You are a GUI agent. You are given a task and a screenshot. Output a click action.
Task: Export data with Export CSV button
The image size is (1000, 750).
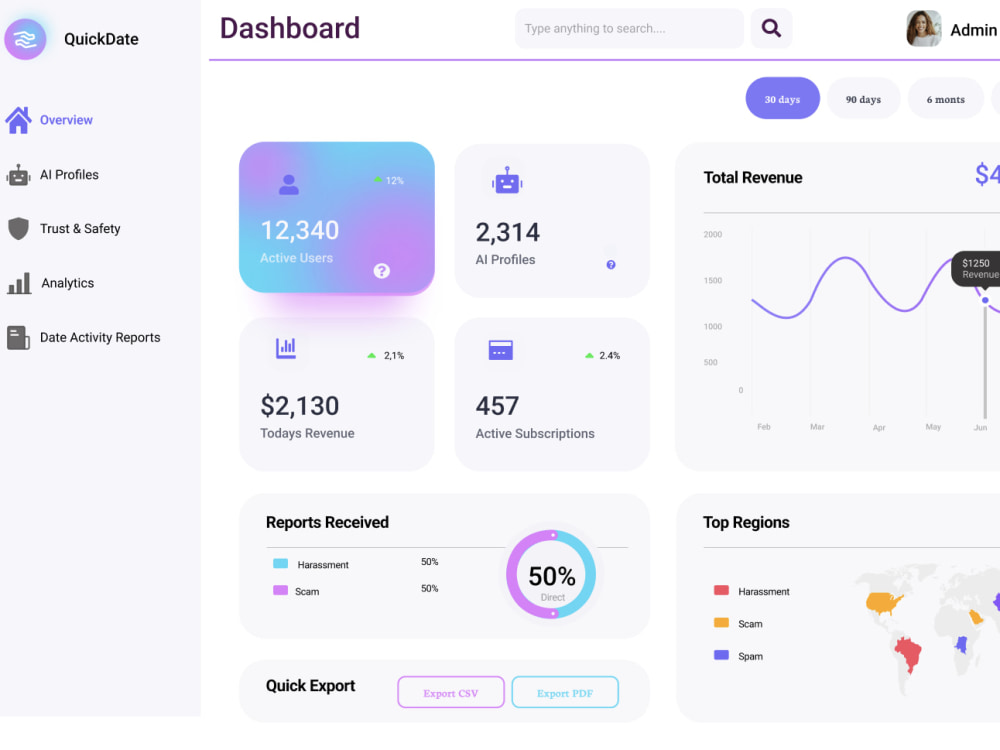pyautogui.click(x=451, y=693)
